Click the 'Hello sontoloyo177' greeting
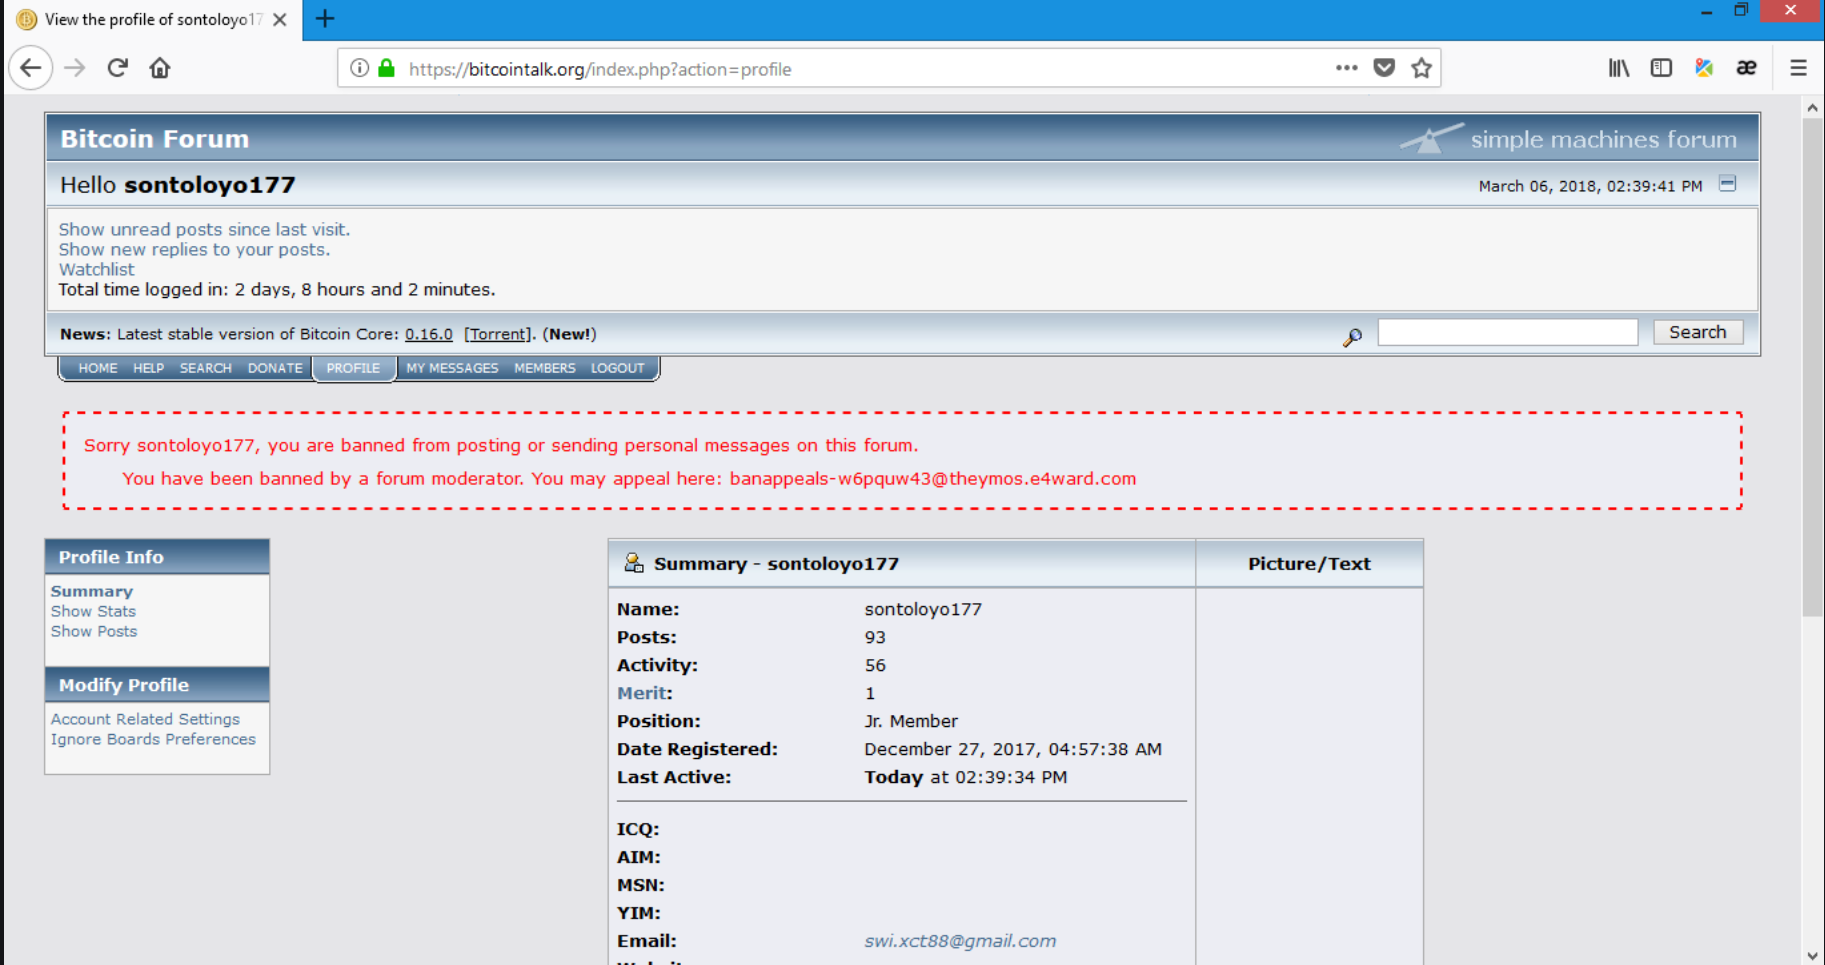The height and width of the screenshot is (965, 1825). [x=177, y=184]
